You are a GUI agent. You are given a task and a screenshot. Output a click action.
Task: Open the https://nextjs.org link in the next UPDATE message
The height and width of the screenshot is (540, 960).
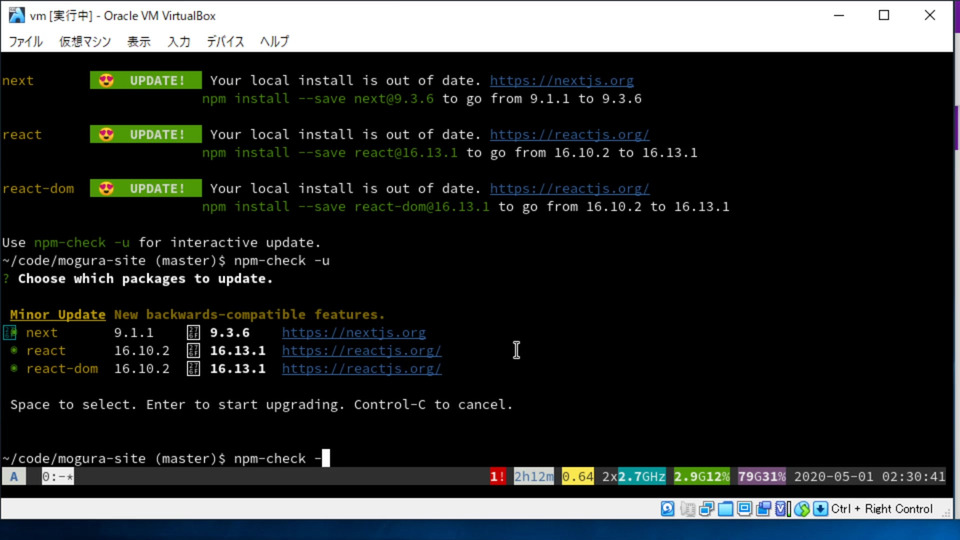(561, 81)
